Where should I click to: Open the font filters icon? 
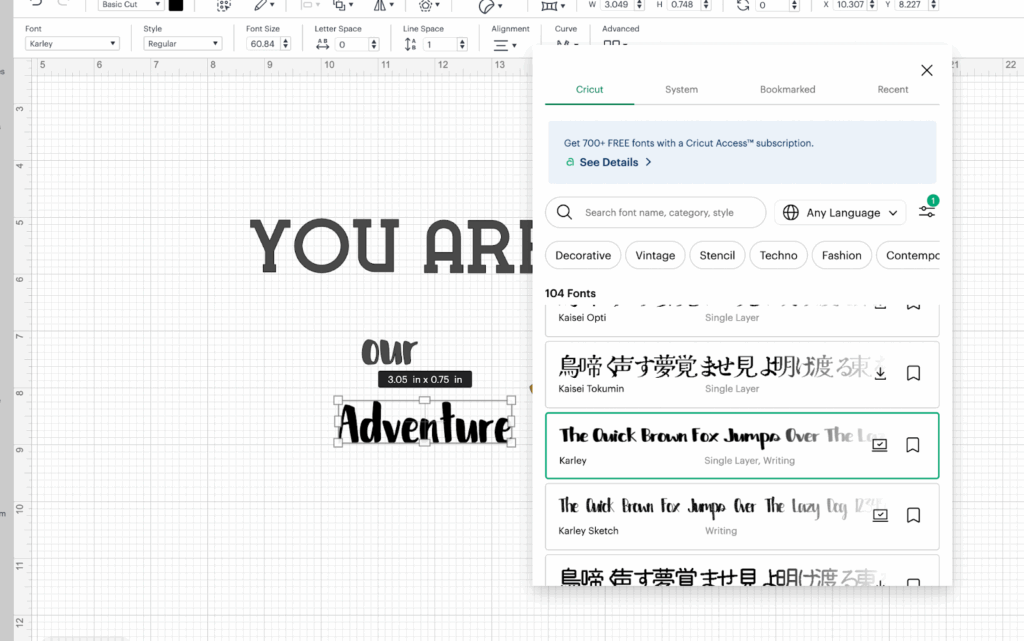927,211
